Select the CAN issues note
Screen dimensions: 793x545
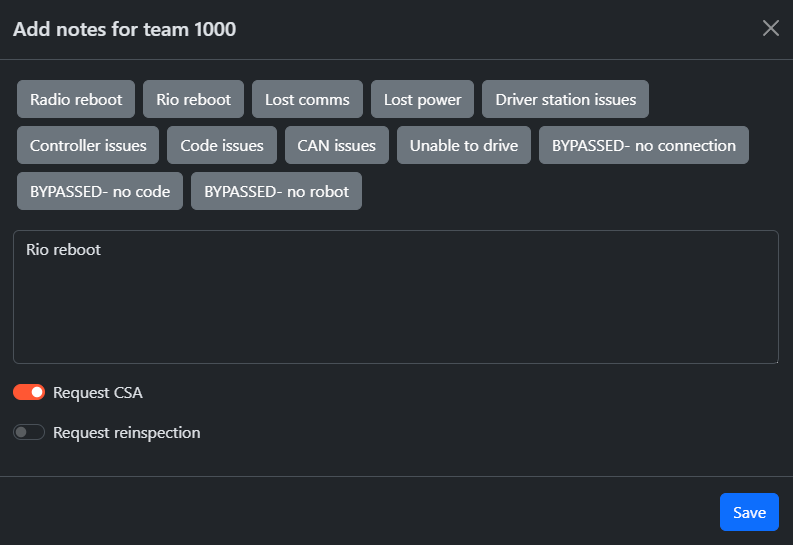pyautogui.click(x=337, y=145)
